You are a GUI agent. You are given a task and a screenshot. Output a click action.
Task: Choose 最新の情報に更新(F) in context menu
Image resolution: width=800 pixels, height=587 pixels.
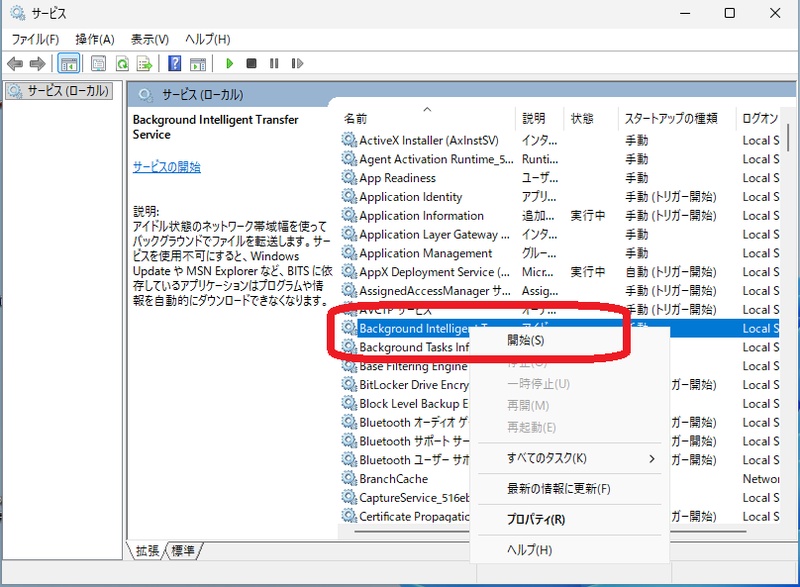(x=570, y=489)
